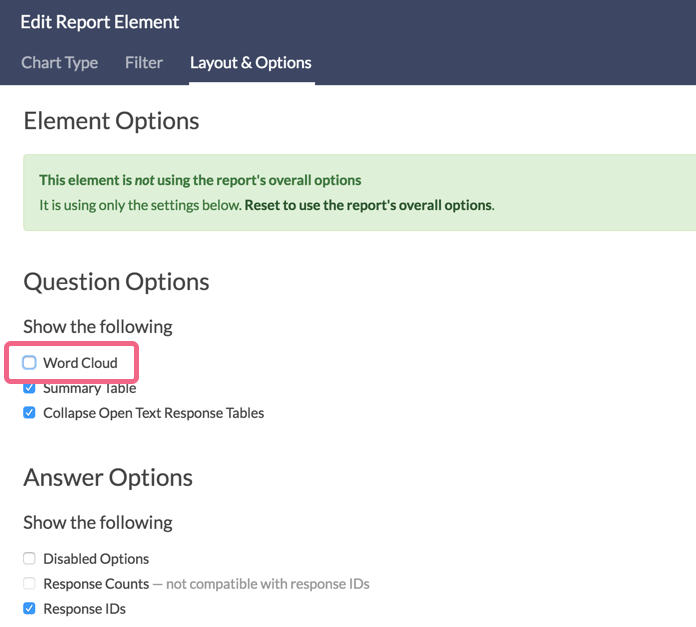Image resolution: width=696 pixels, height=627 pixels.
Task: Click the Edit Report Element title
Action: pos(100,21)
